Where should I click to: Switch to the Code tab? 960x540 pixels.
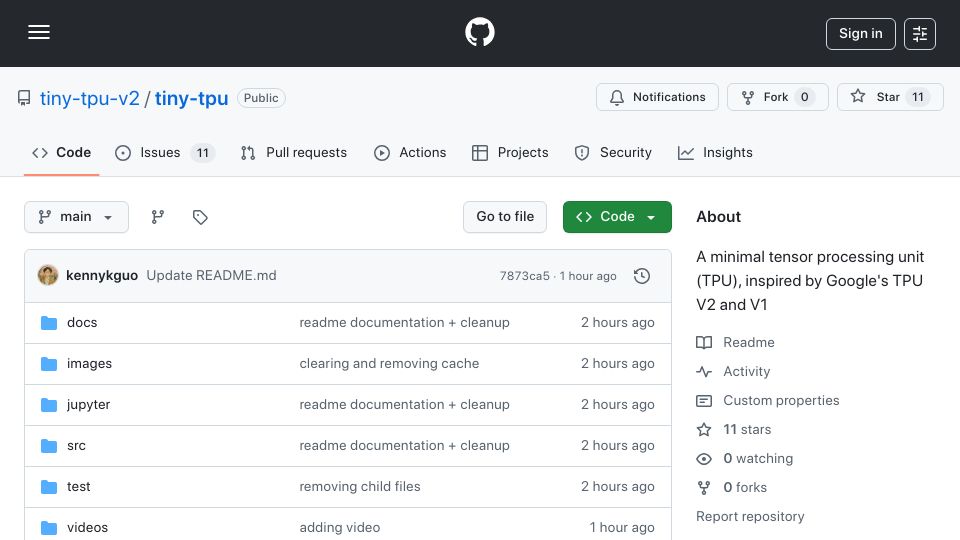tap(61, 152)
